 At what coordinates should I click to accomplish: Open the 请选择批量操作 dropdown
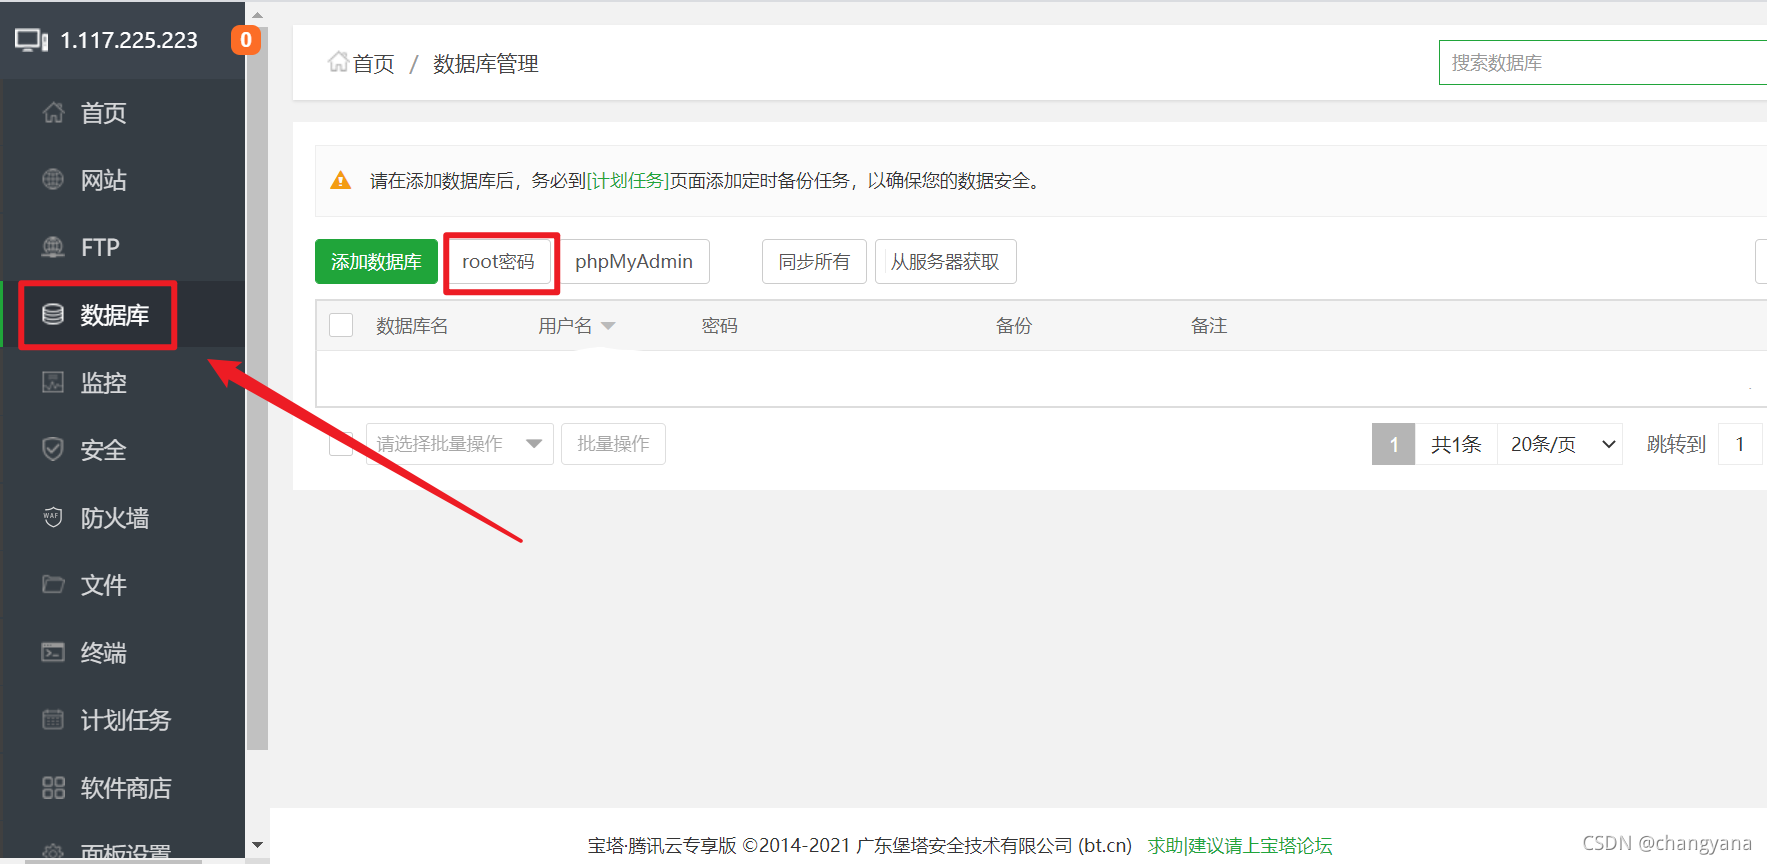tap(460, 444)
